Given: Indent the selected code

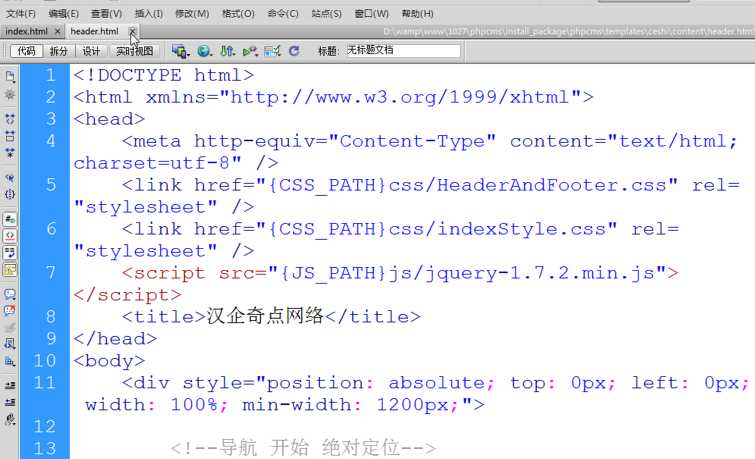Looking at the screenshot, I should tap(10, 385).
